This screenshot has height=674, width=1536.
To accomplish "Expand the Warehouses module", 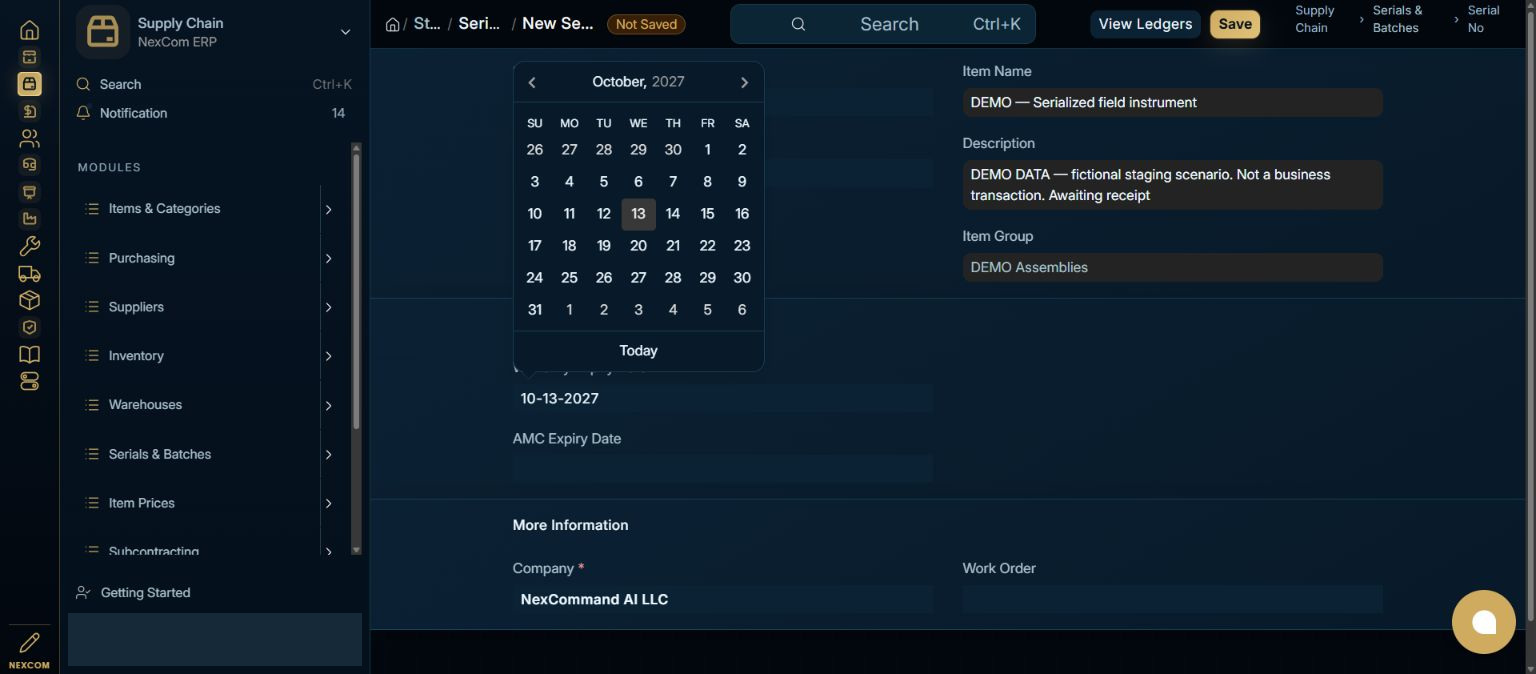I will pos(328,405).
